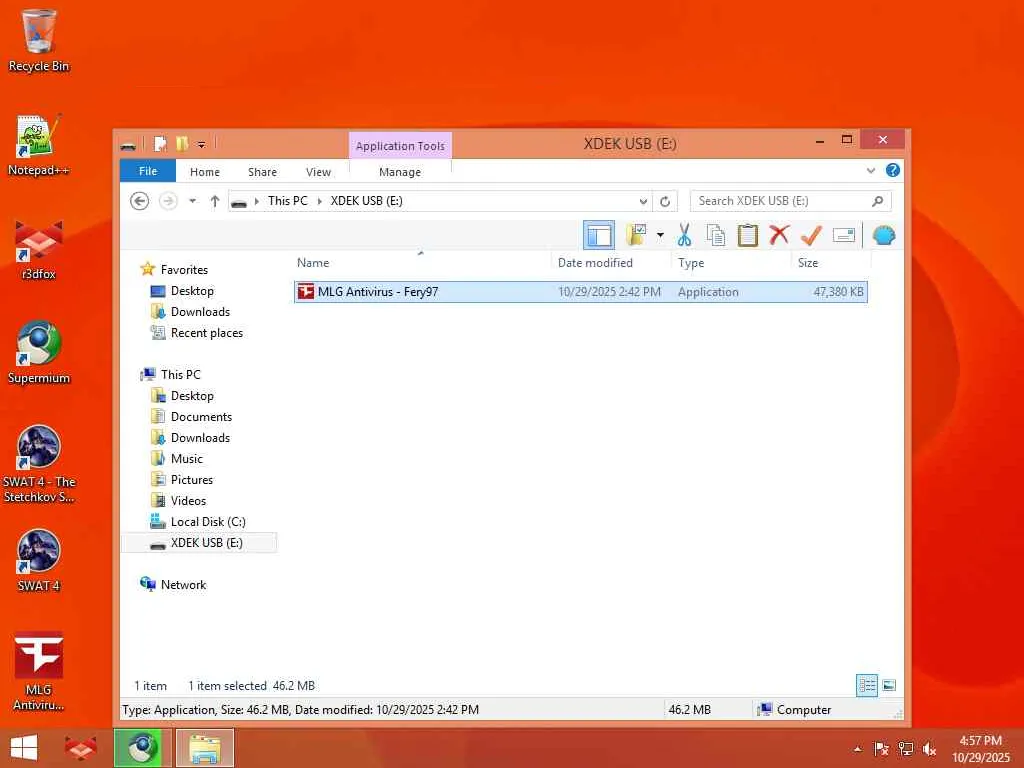Toggle the navigation pane toolbar button
The height and width of the screenshot is (768, 1024).
pos(598,235)
